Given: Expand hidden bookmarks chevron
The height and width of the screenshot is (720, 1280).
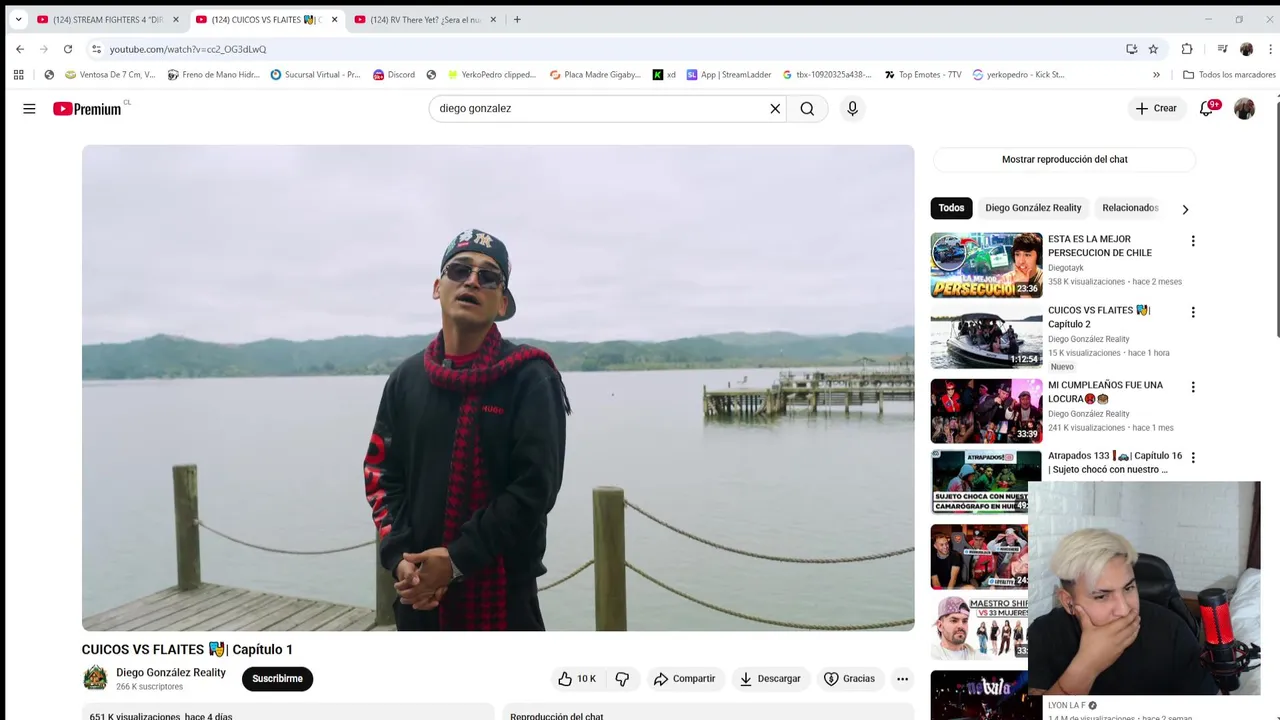Looking at the screenshot, I should pyautogui.click(x=1156, y=75).
